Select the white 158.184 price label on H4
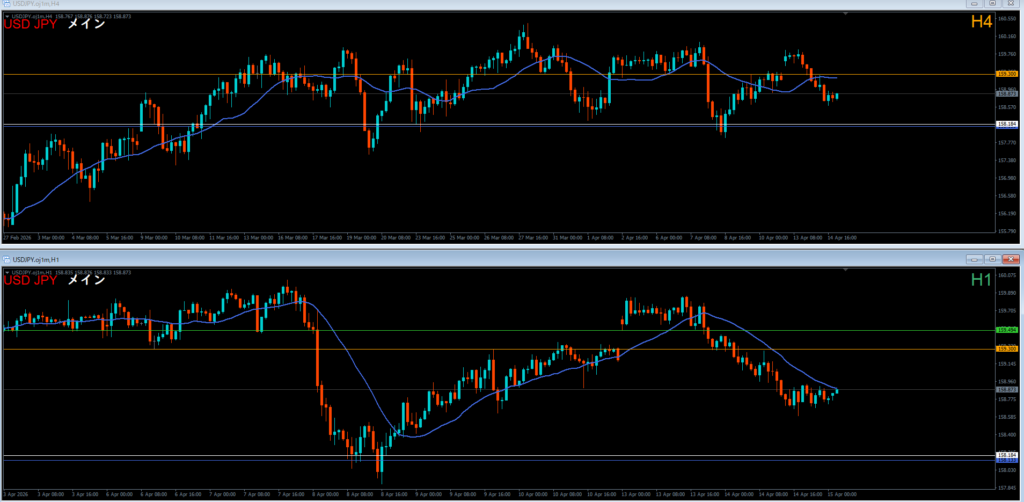 pos(1007,124)
